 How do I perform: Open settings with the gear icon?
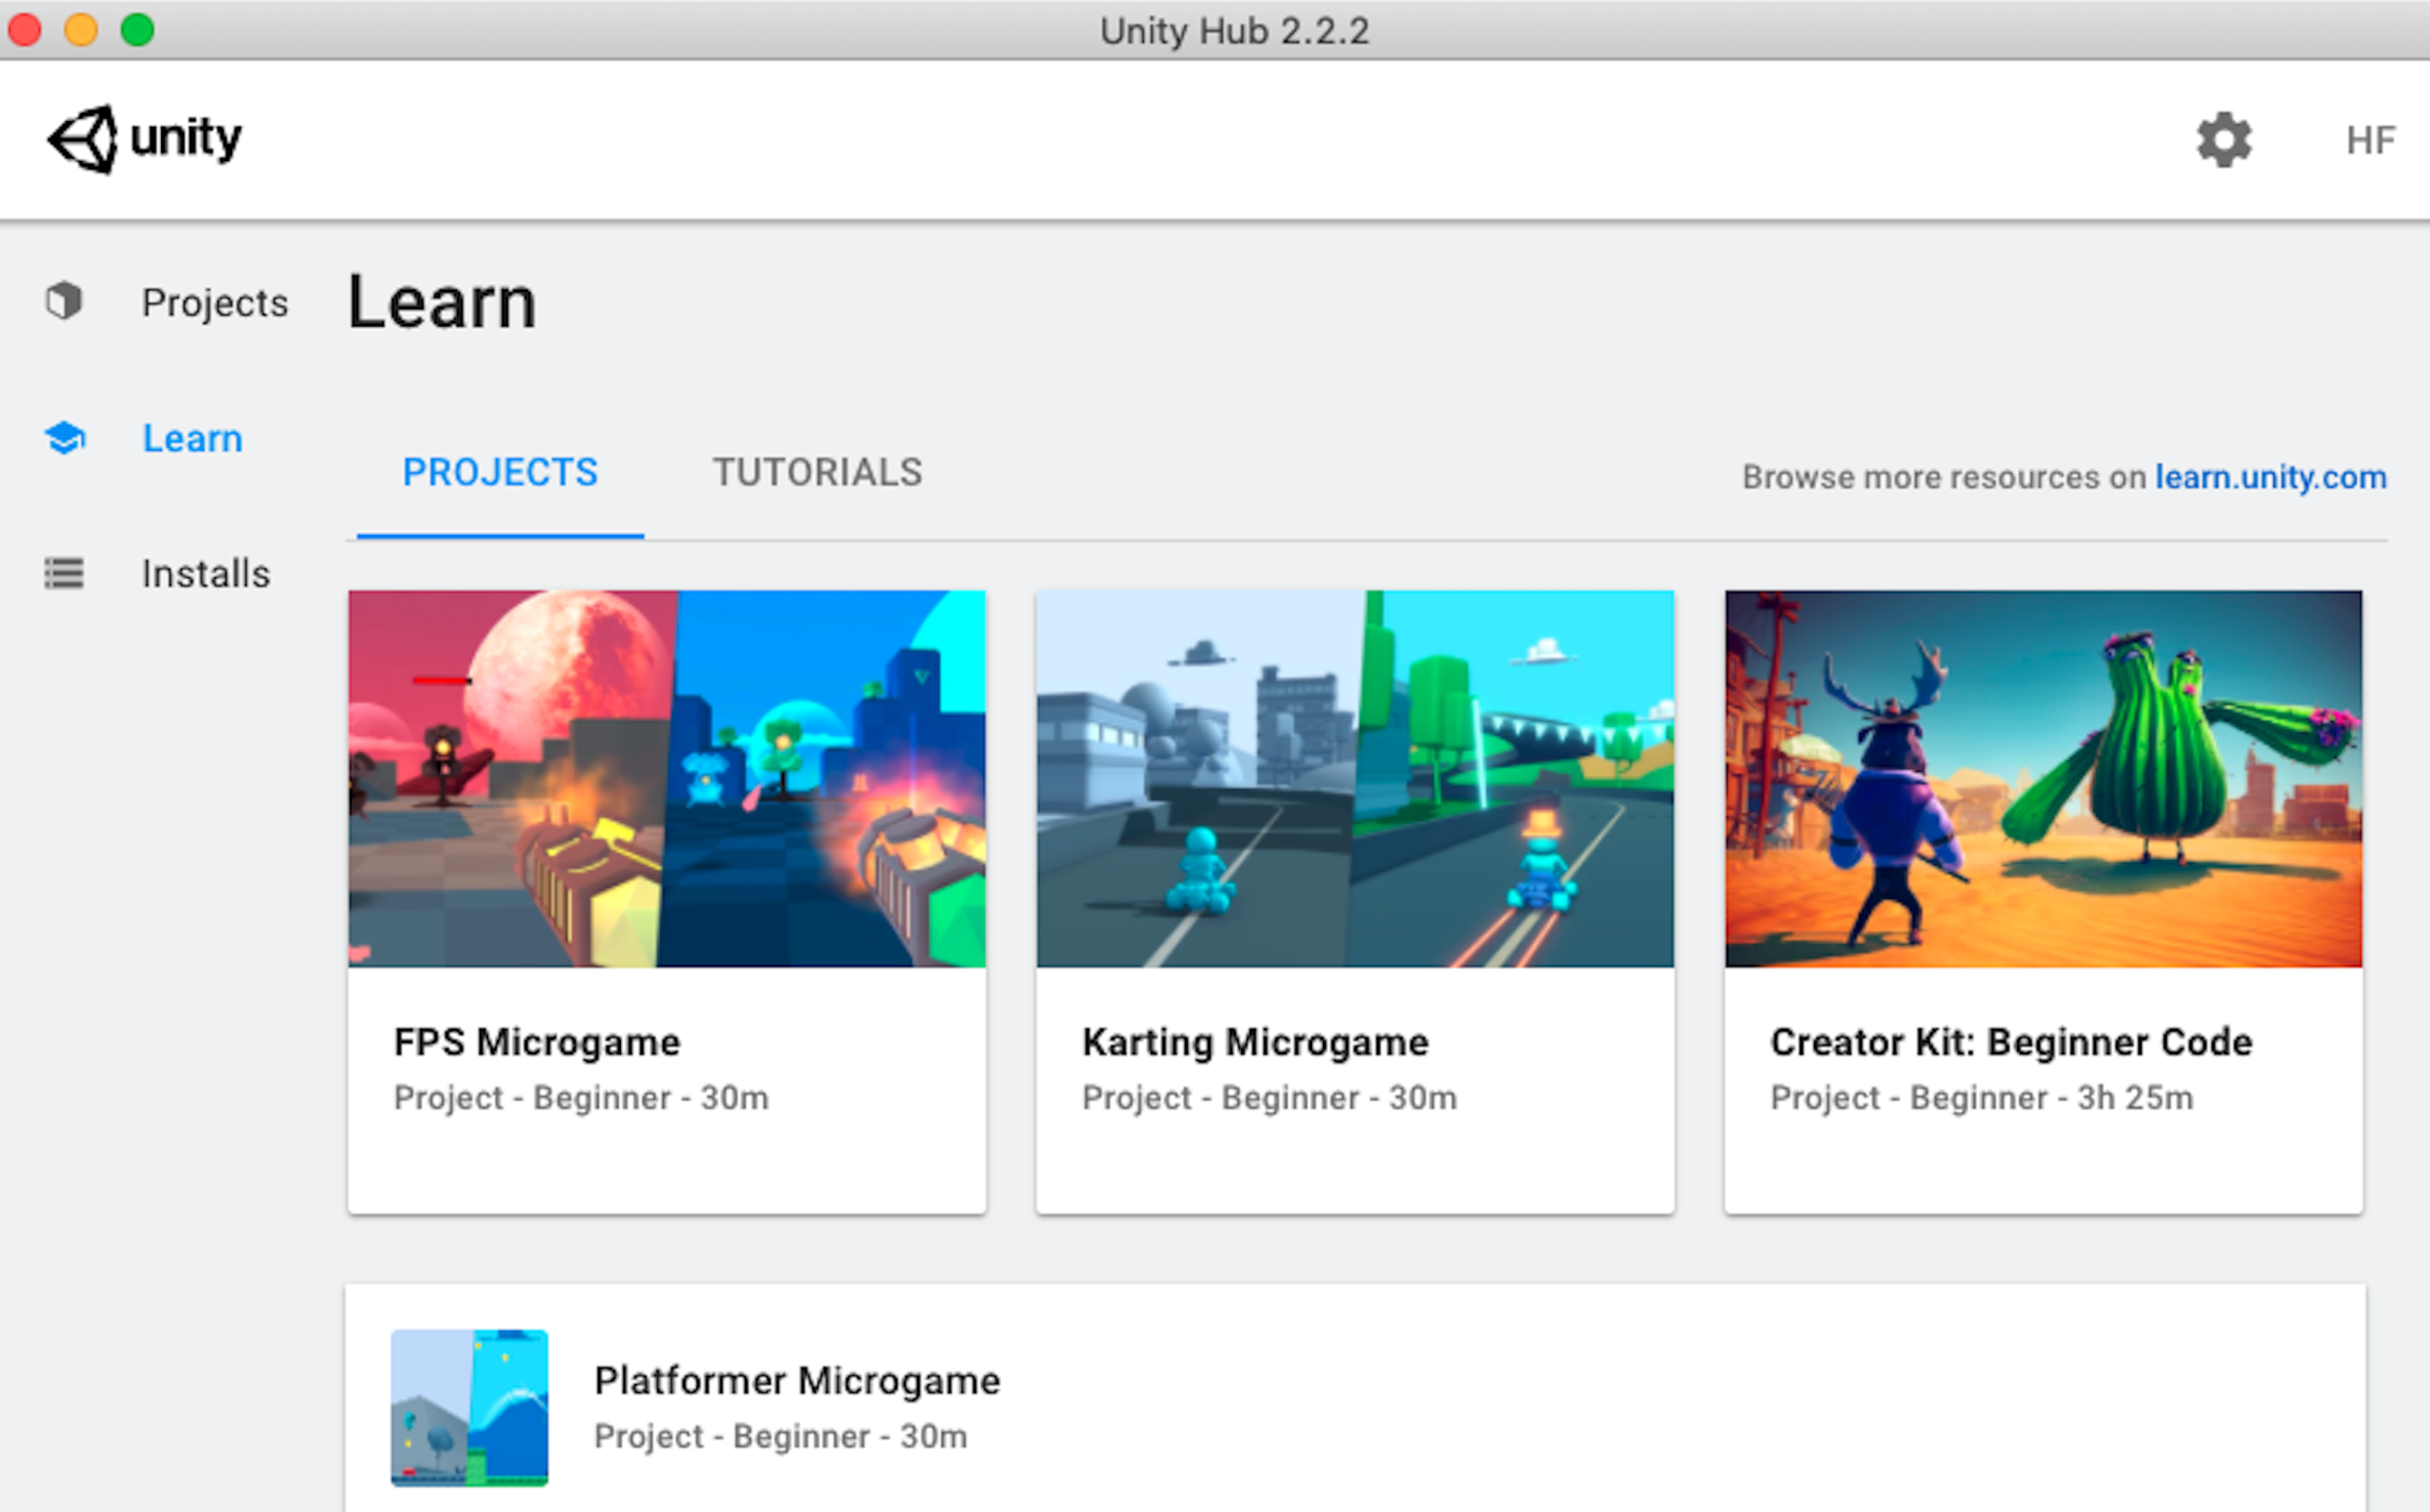coord(2223,140)
